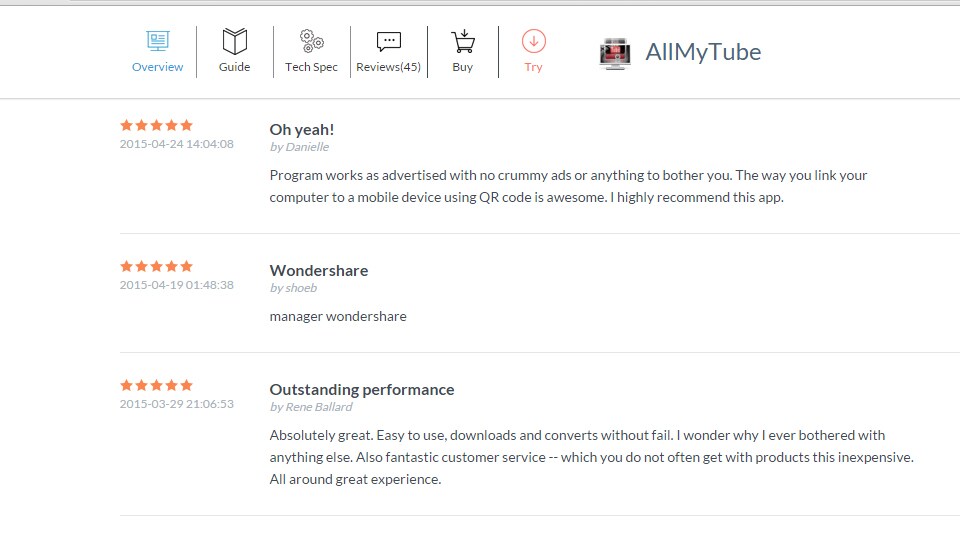Click star rating on Outstanding performance review

click(x=156, y=385)
